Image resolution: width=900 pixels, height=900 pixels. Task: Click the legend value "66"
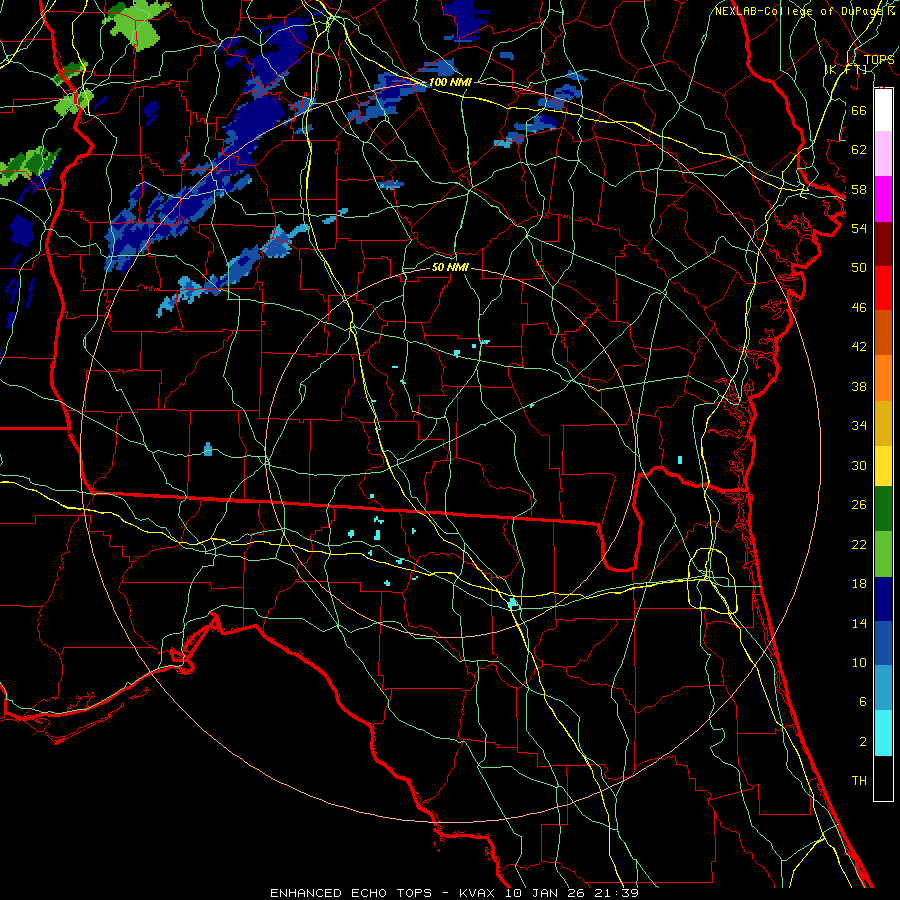click(x=859, y=110)
